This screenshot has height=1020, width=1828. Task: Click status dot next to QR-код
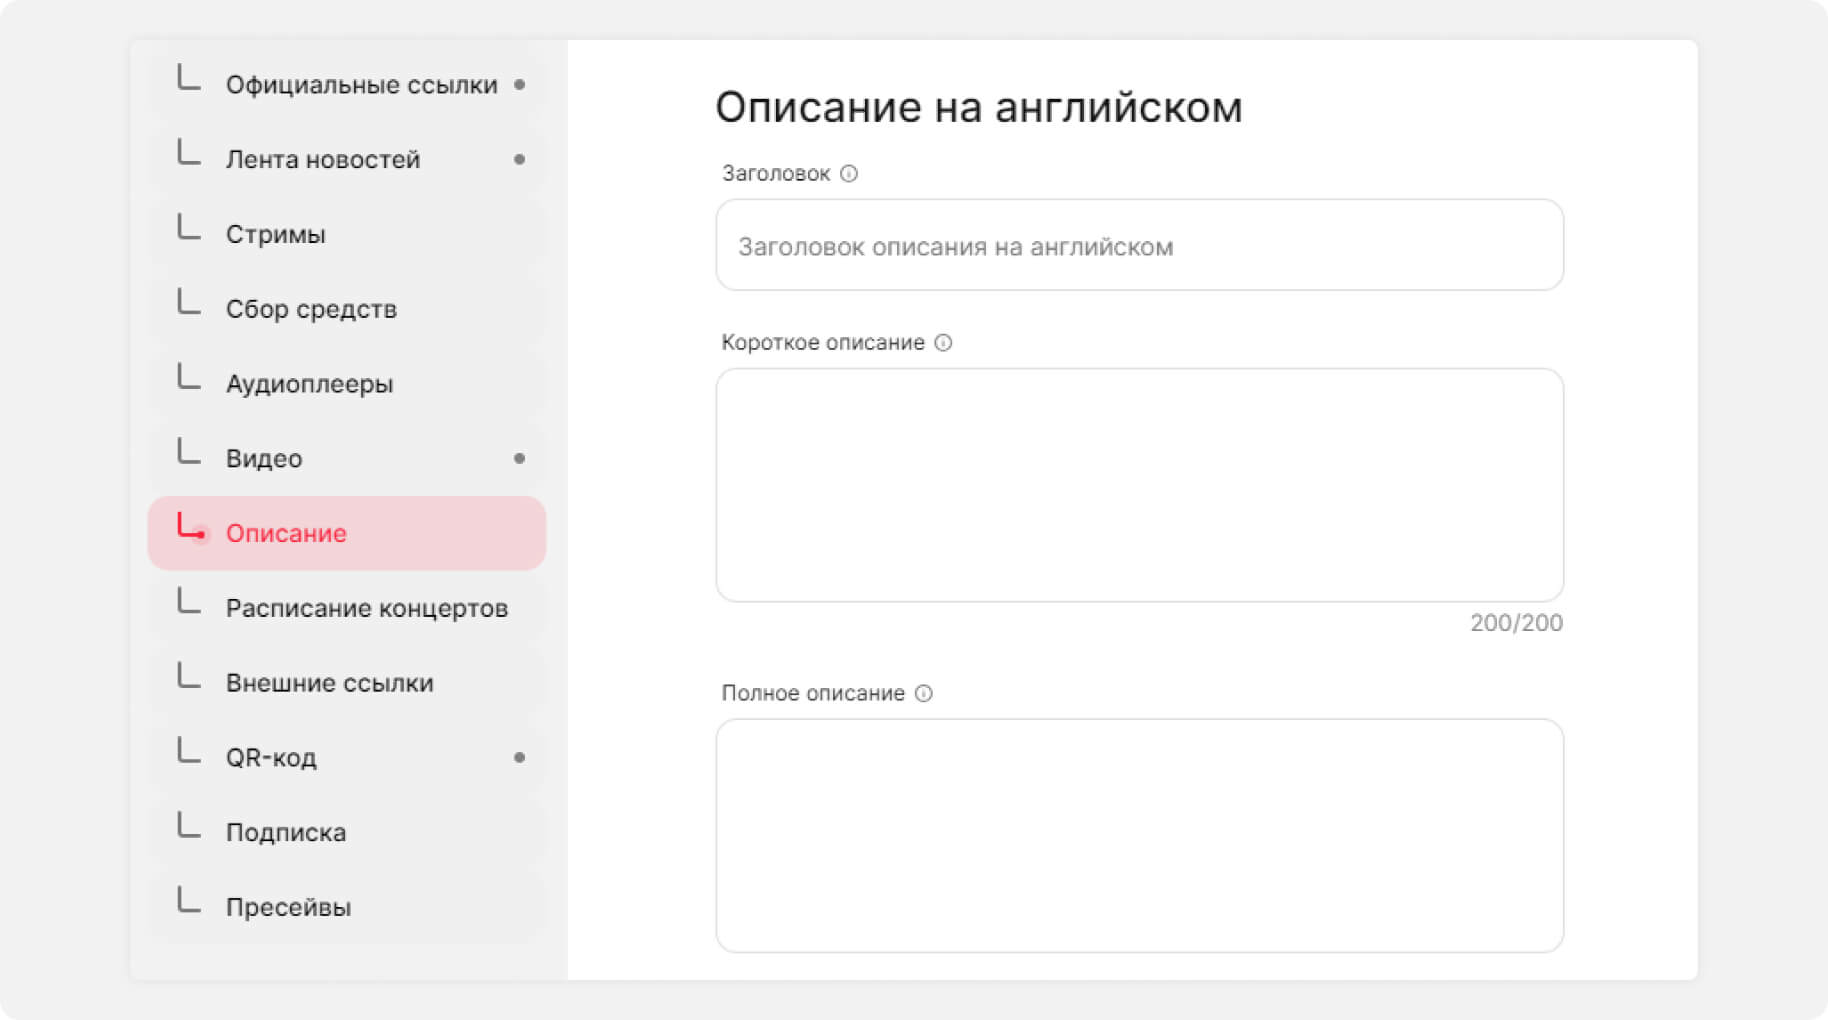tap(519, 758)
